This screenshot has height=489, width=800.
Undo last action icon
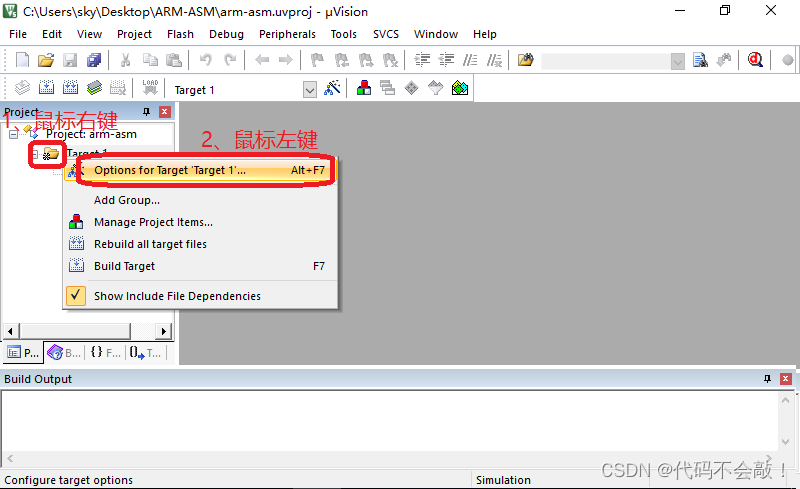point(205,60)
